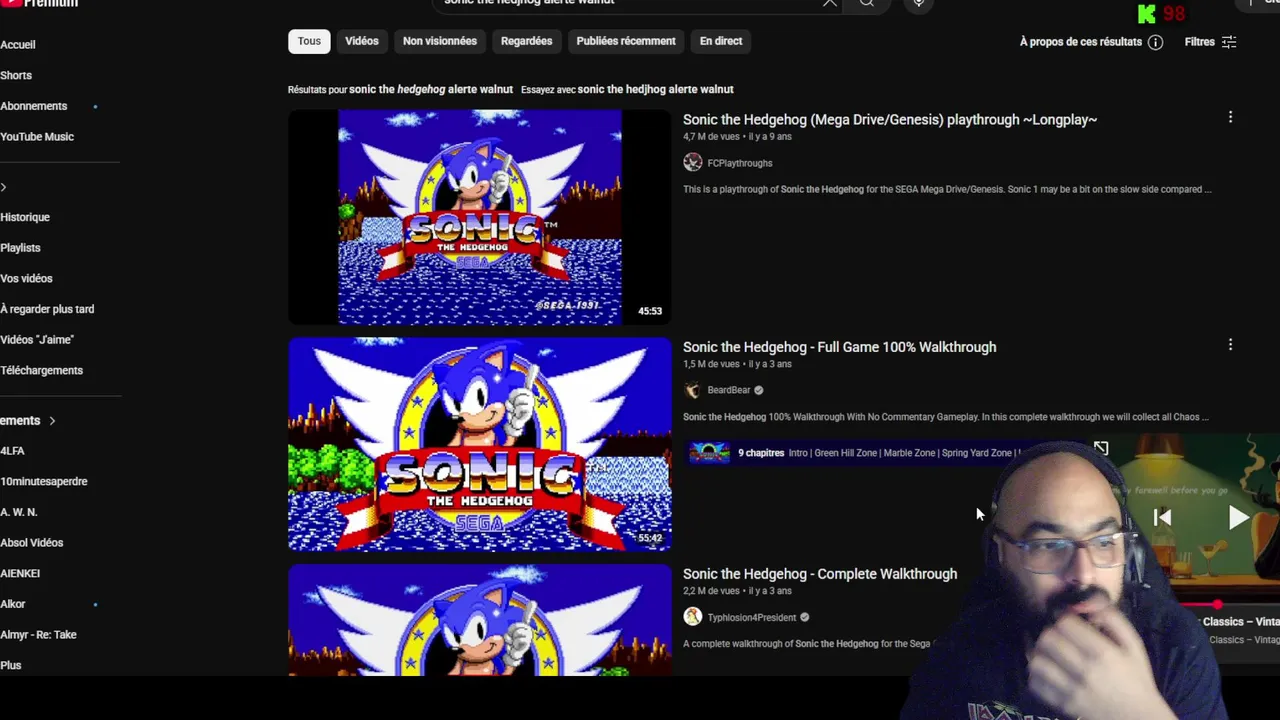The width and height of the screenshot is (1280, 720).
Task: Click the Complete Walkthrough video thumbnail
Action: point(480,620)
